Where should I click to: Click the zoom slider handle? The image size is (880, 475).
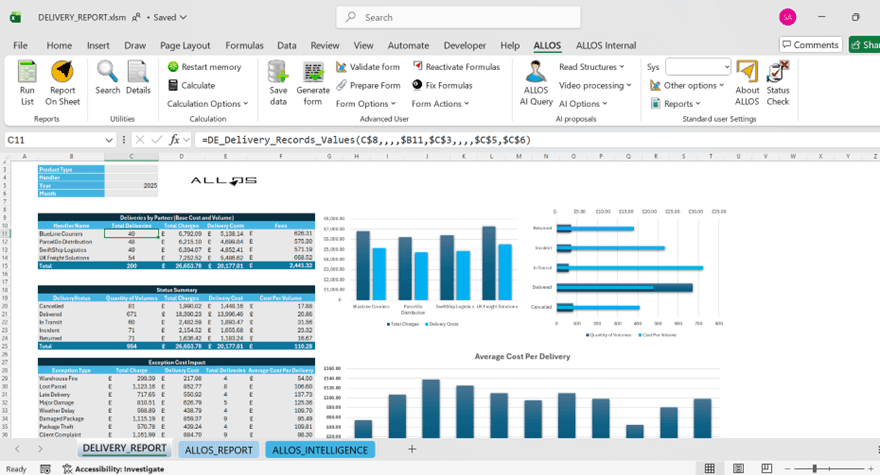[x=814, y=468]
